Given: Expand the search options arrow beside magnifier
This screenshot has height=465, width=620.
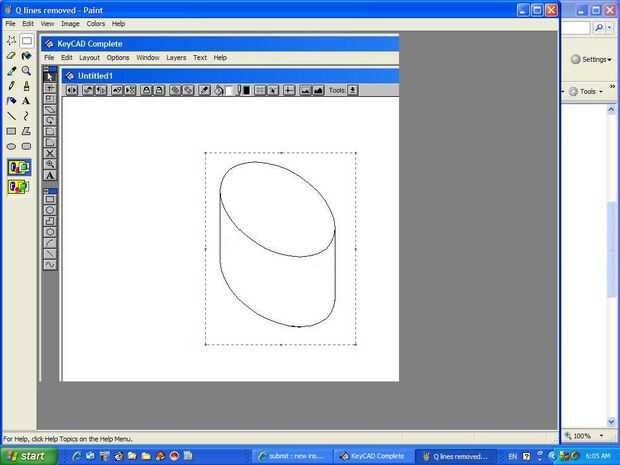Looking at the screenshot, I should click(609, 28).
